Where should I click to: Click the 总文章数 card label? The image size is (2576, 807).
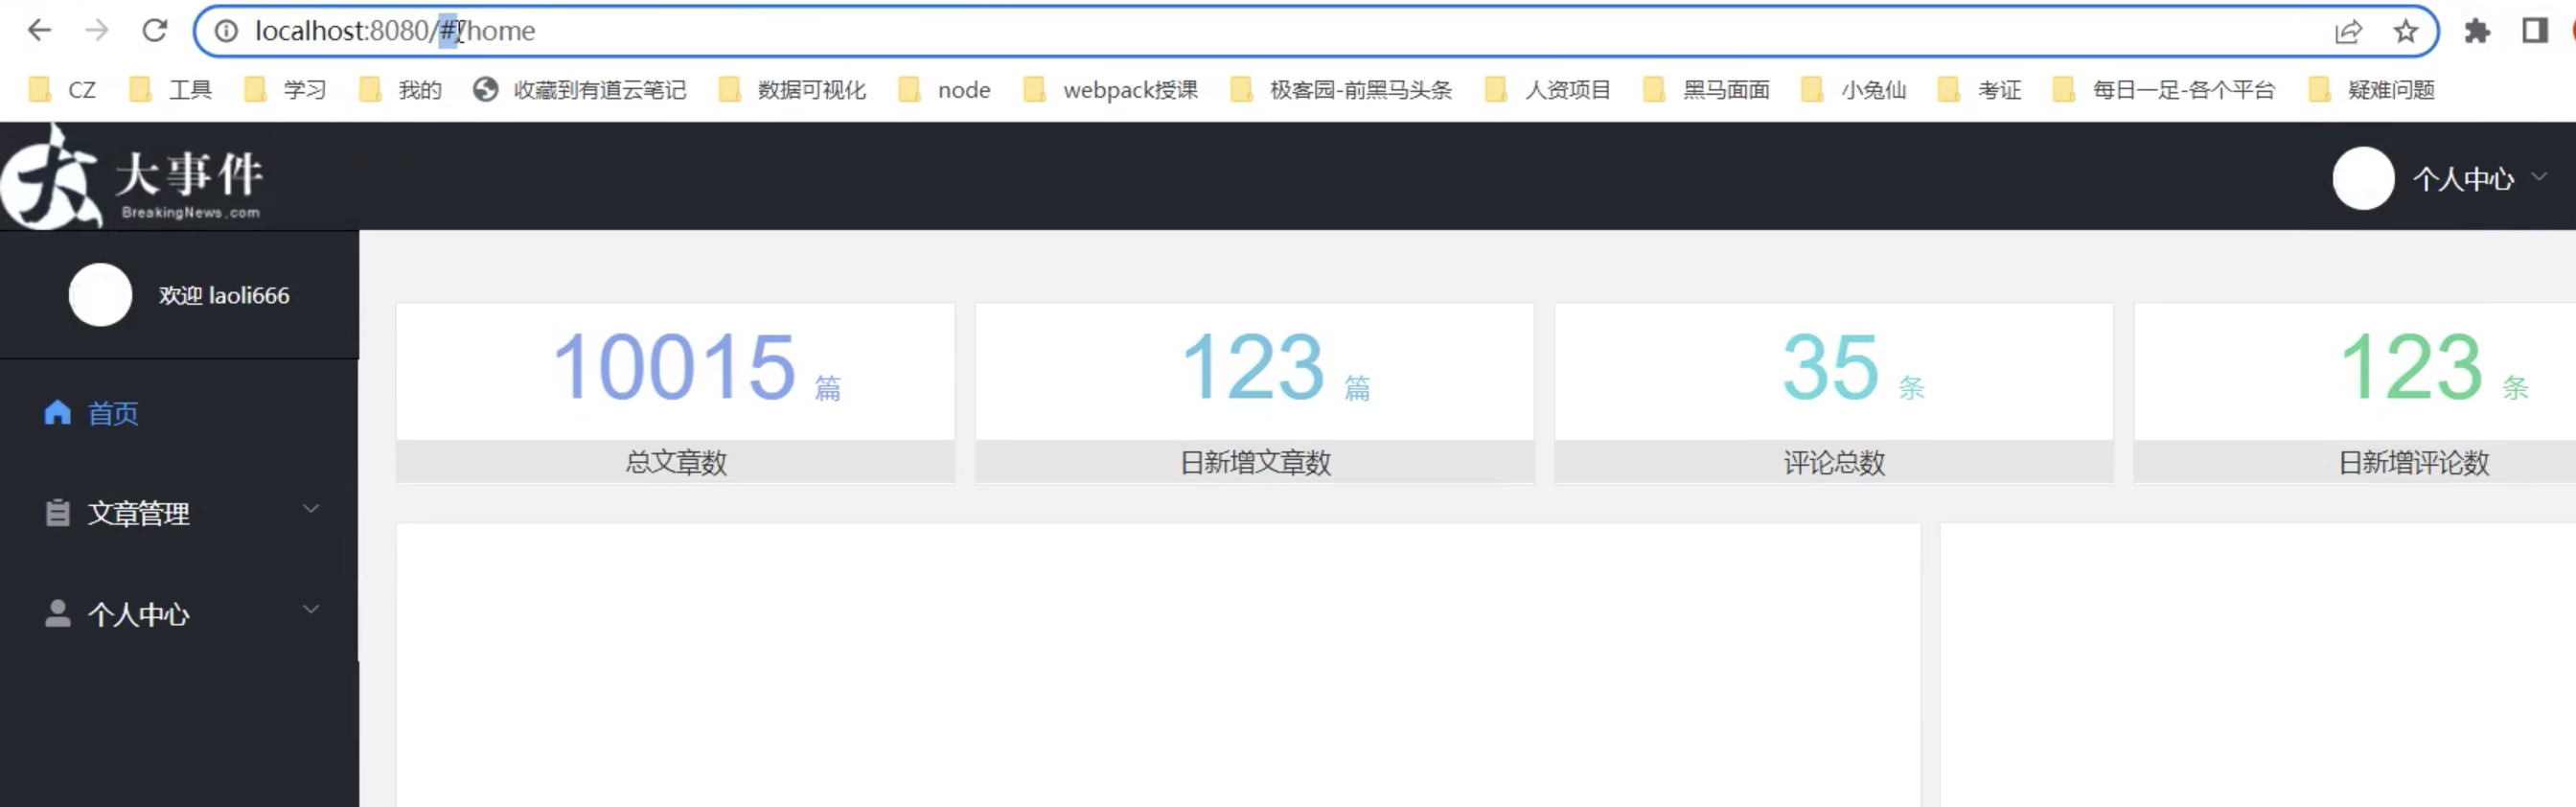(676, 463)
